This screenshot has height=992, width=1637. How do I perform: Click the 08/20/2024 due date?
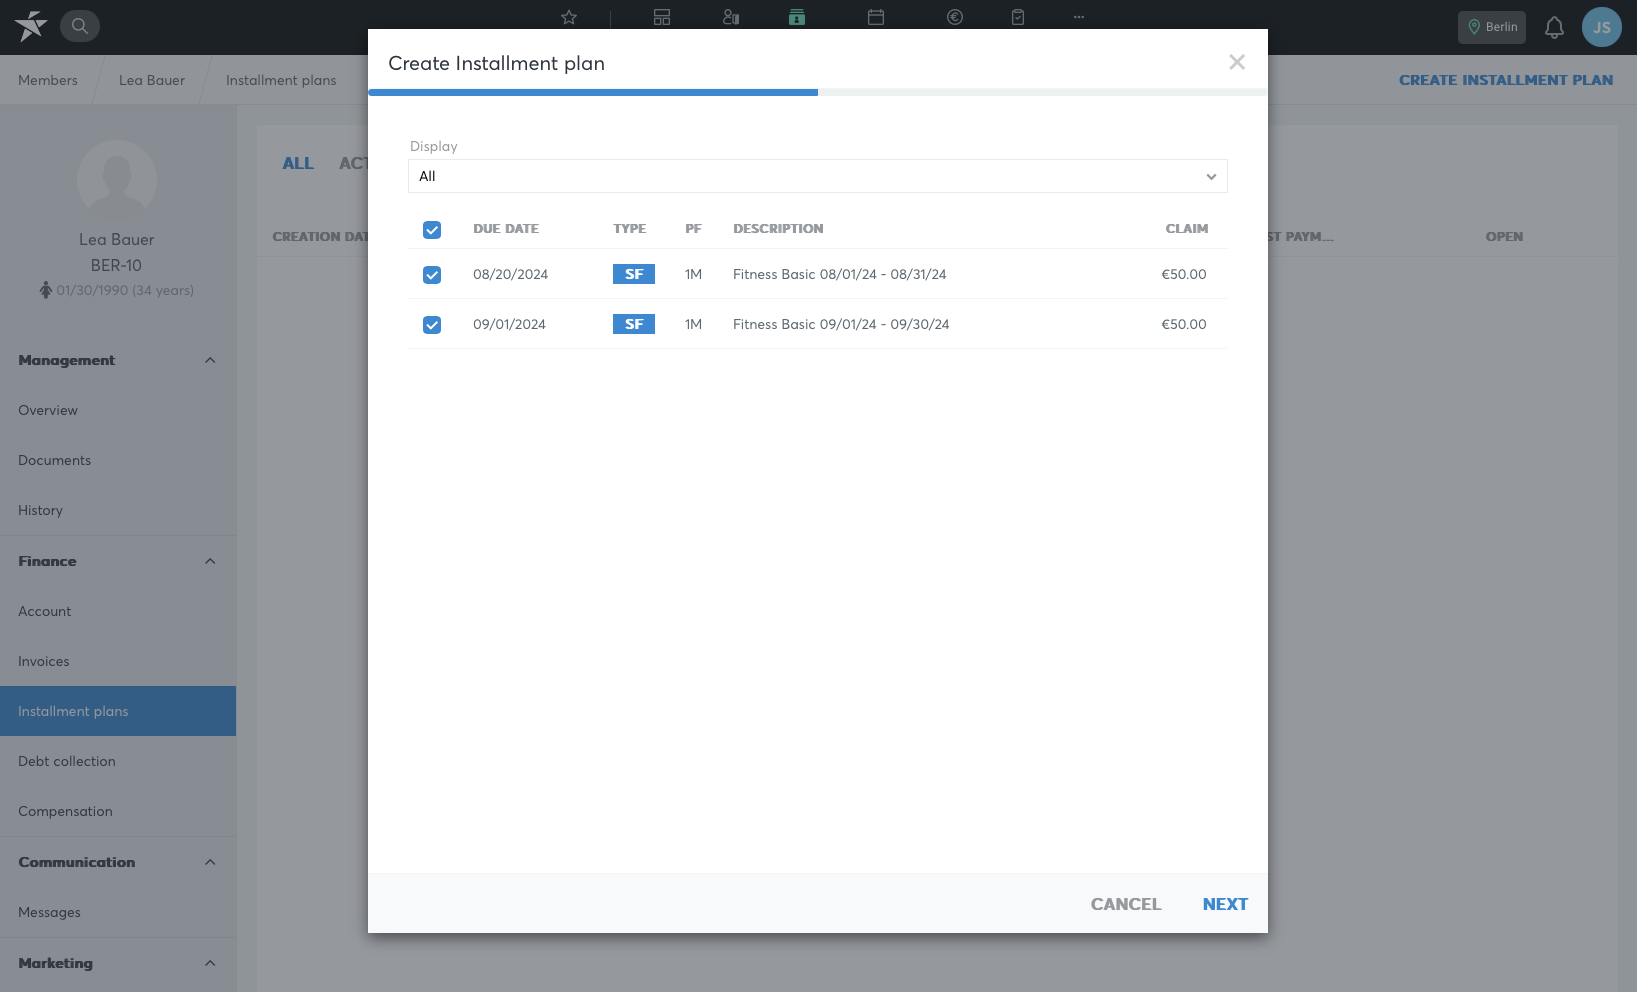pos(511,274)
